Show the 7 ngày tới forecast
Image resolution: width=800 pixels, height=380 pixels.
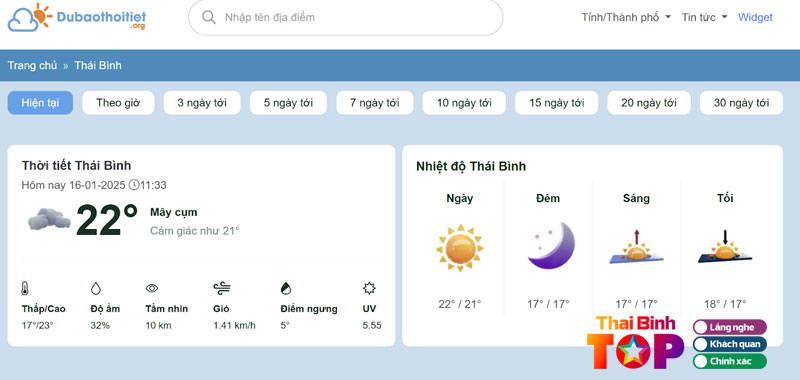[x=374, y=103]
